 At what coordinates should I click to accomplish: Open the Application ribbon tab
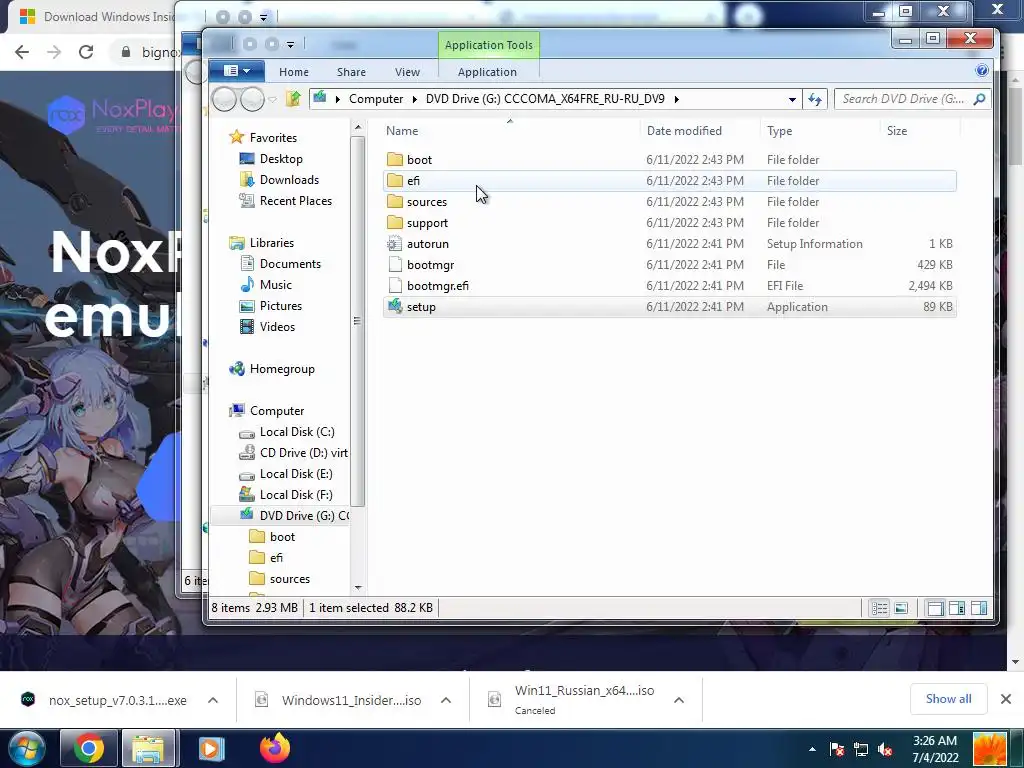point(487,72)
